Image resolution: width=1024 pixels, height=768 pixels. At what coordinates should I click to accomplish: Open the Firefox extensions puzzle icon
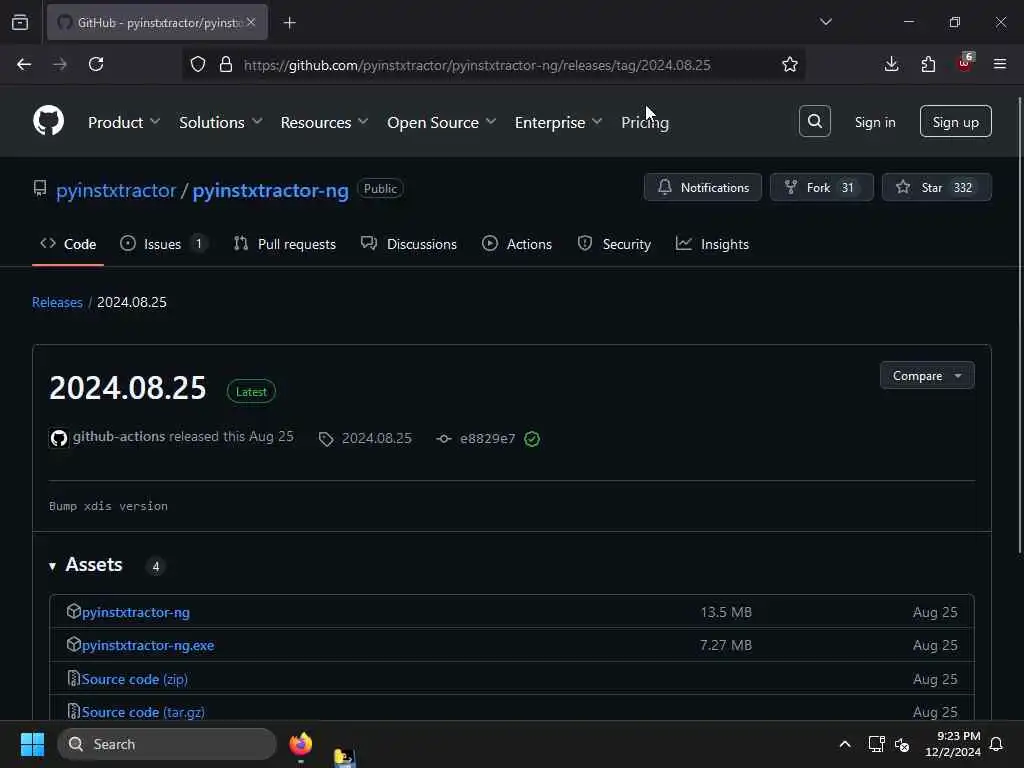pos(928,64)
